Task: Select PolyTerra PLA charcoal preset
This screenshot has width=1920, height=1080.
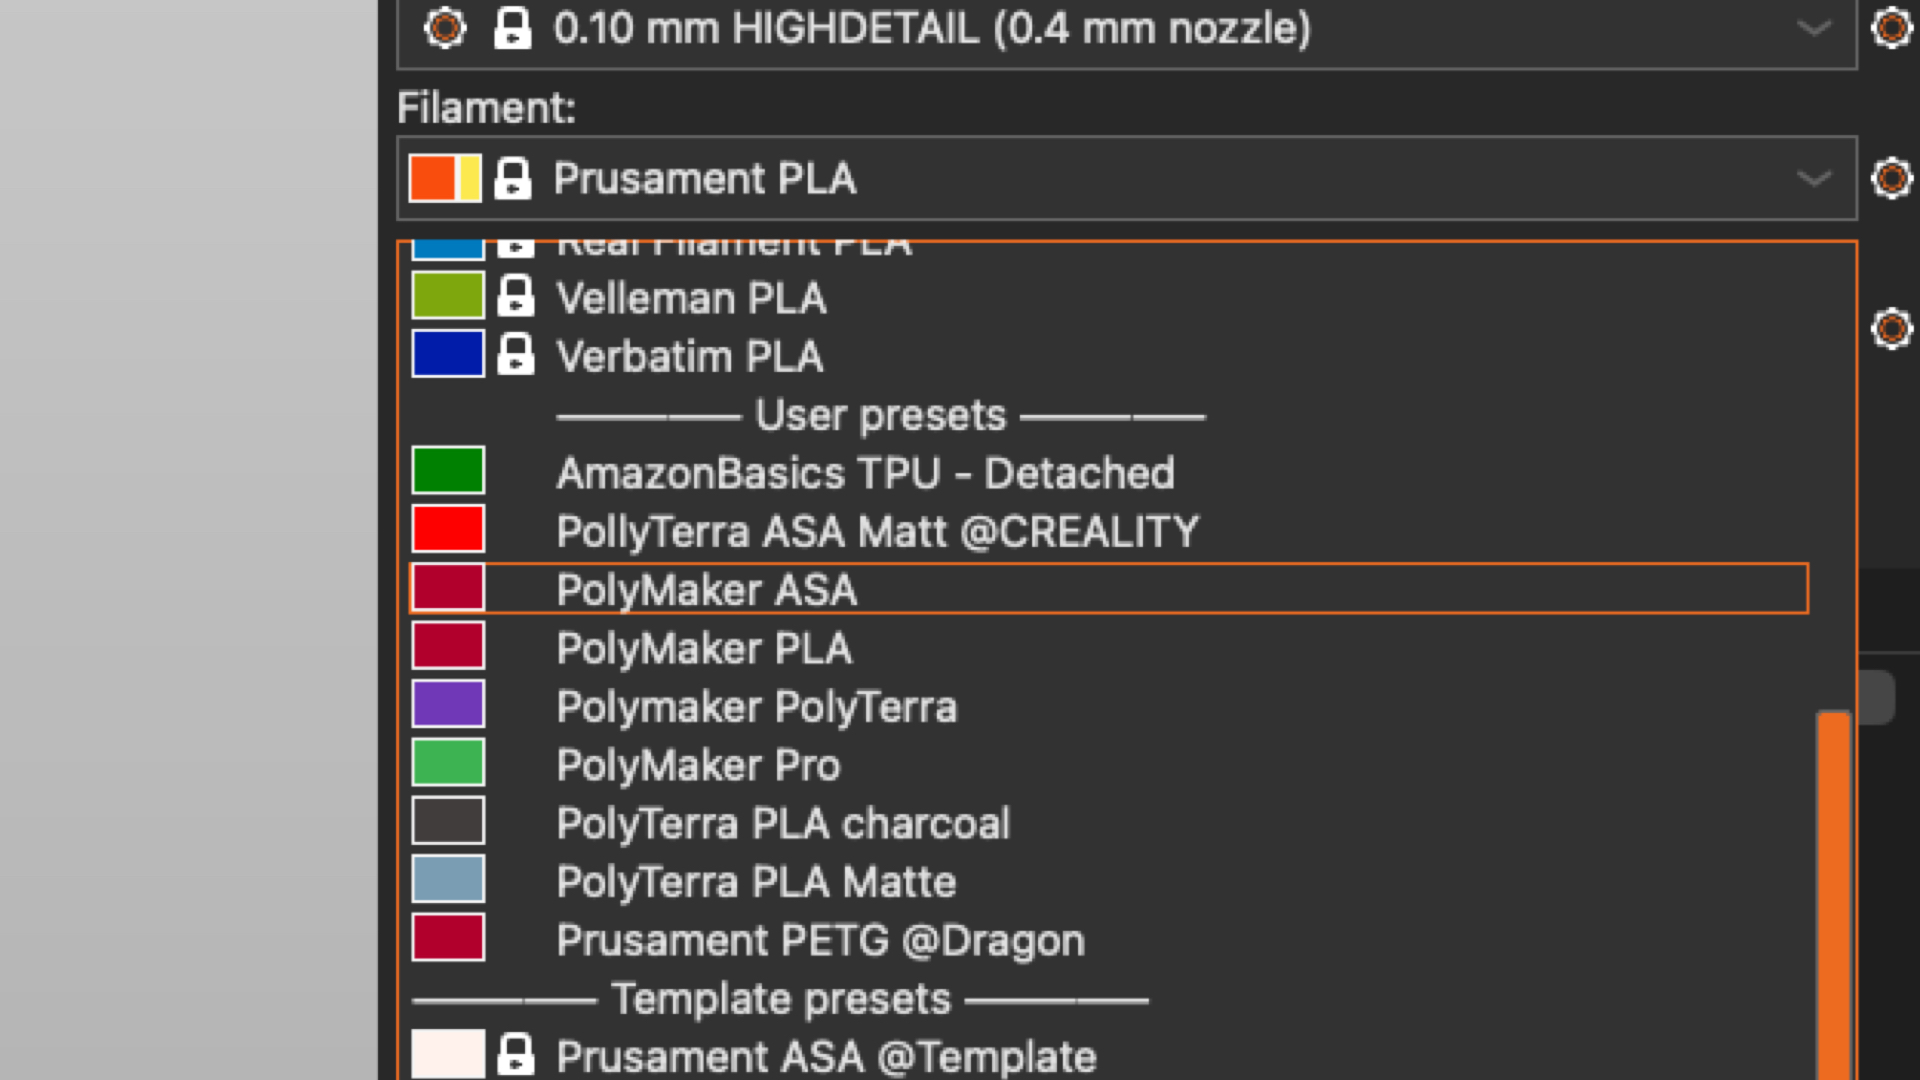Action: point(1110,823)
